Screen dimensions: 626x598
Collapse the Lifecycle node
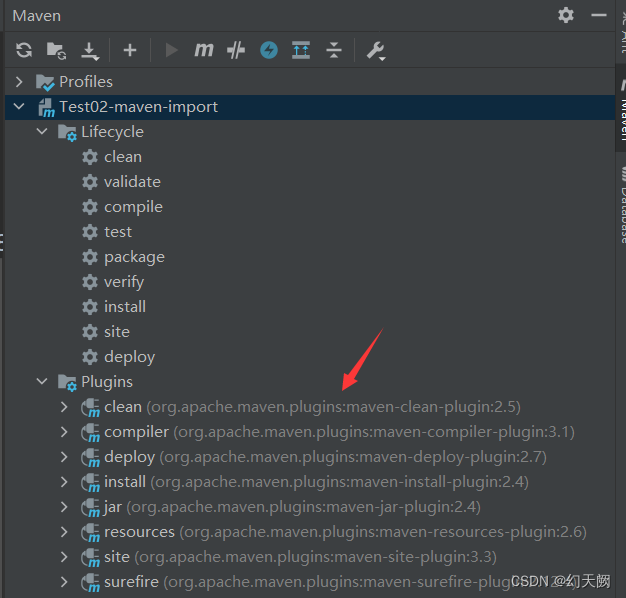pyautogui.click(x=42, y=131)
